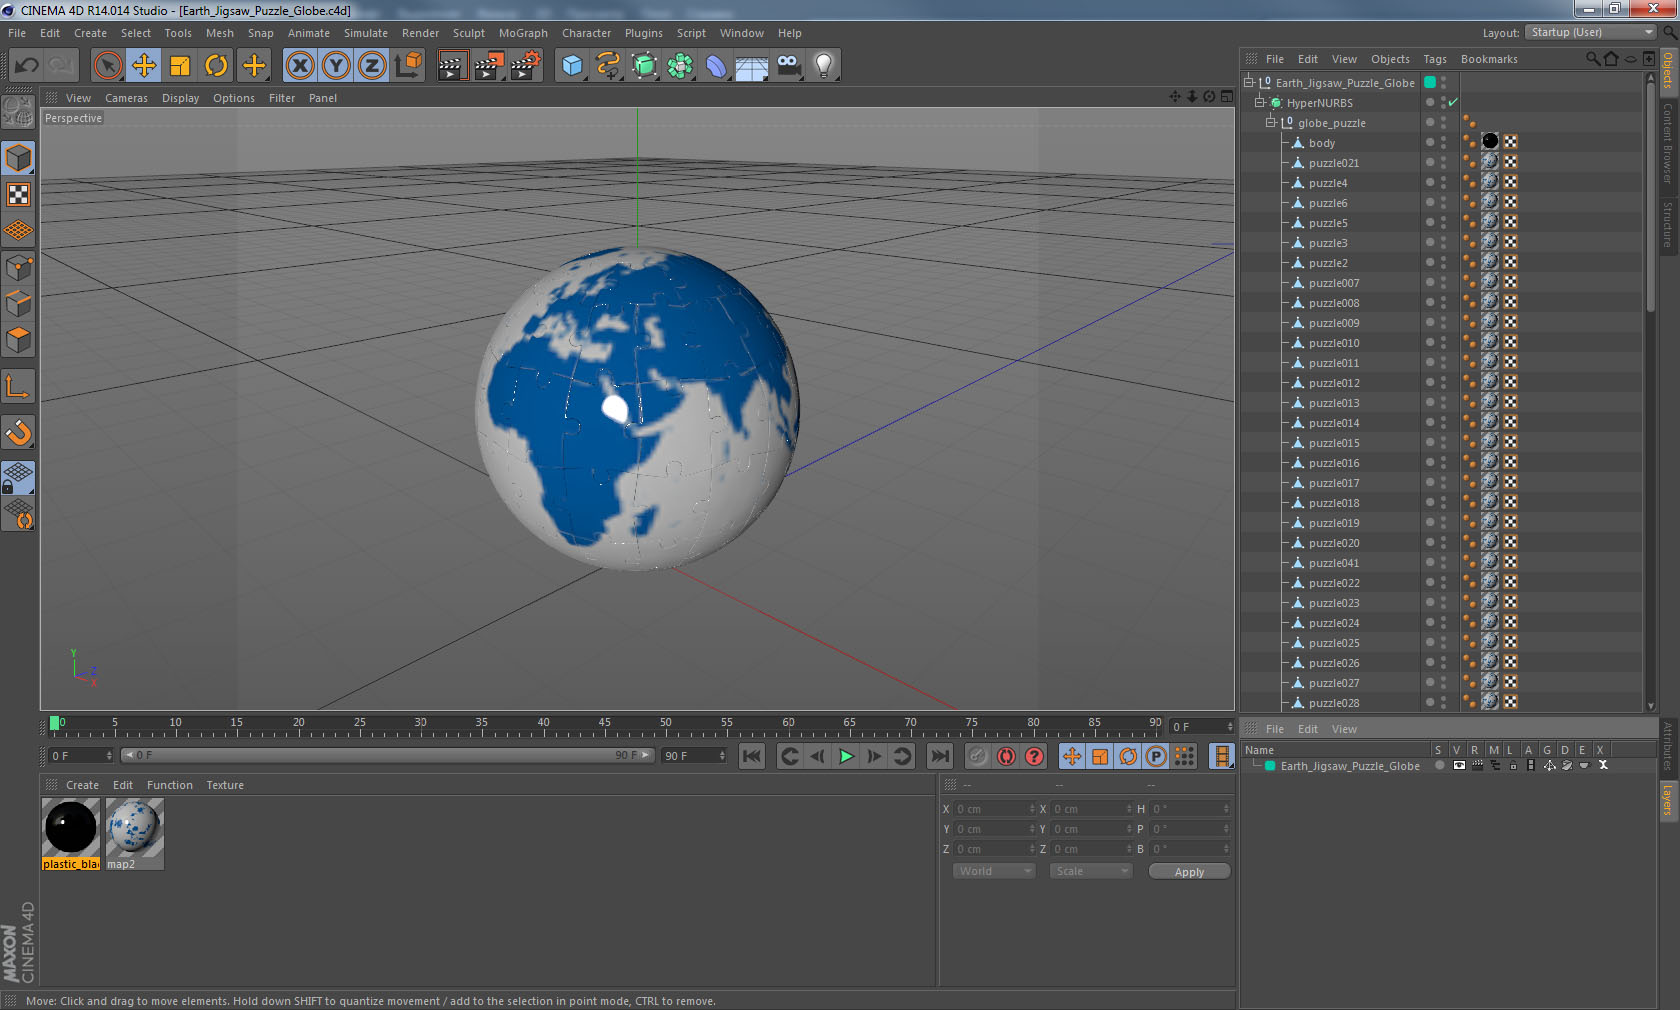The image size is (1680, 1010).
Task: Collapse the globe_puzzle tree node
Action: pos(1271,122)
